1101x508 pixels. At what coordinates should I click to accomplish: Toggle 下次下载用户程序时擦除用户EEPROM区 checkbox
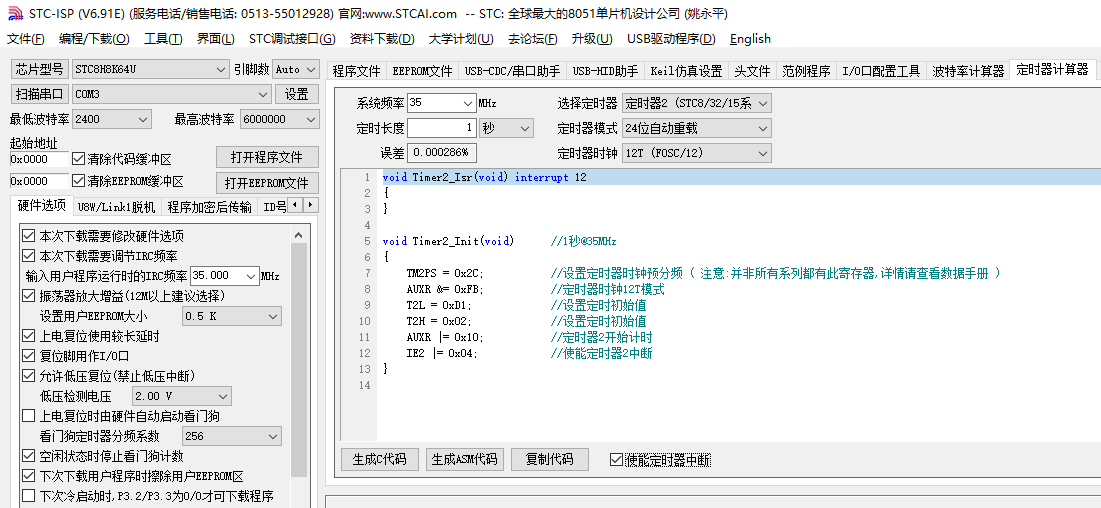[x=28, y=476]
